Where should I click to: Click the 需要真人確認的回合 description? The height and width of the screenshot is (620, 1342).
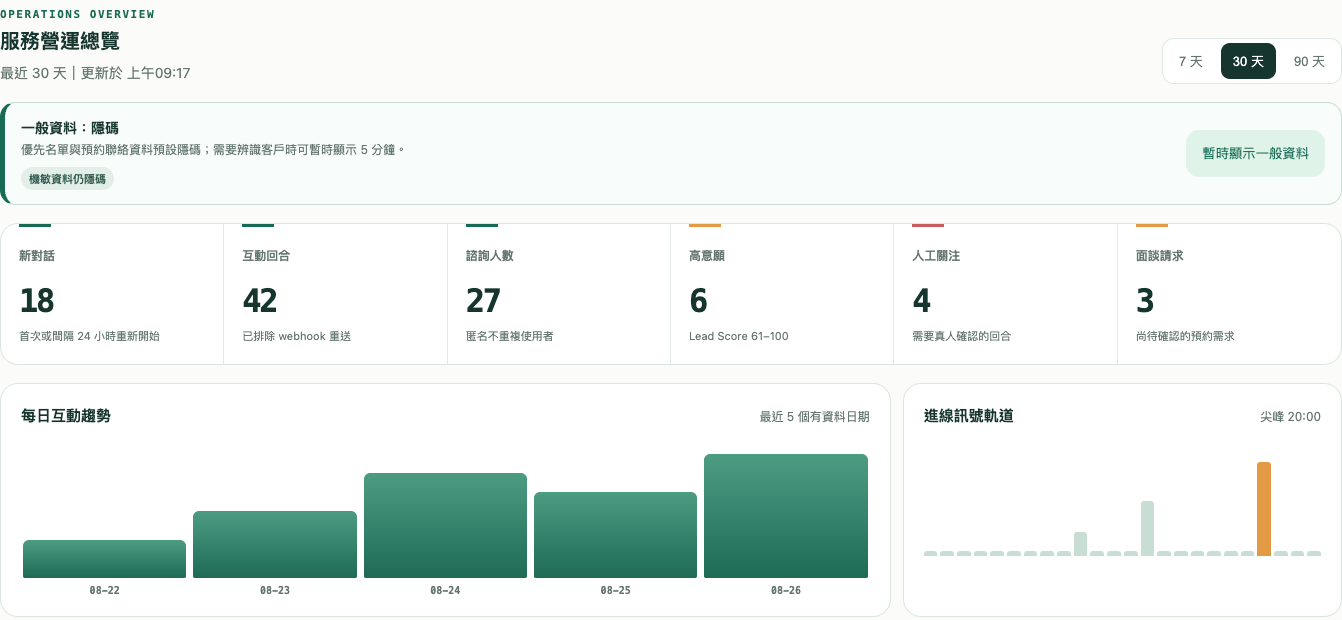(962, 336)
